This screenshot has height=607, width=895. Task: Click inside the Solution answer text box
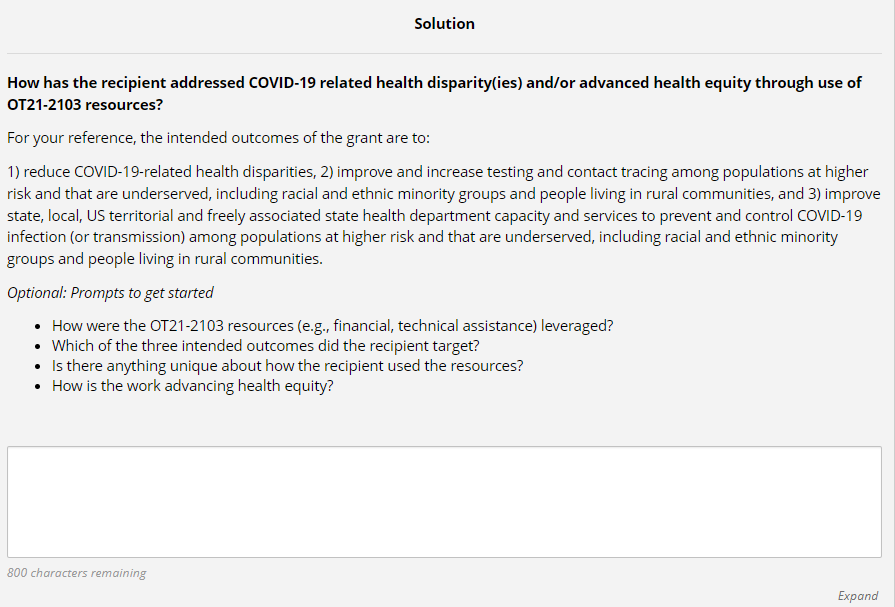point(444,501)
